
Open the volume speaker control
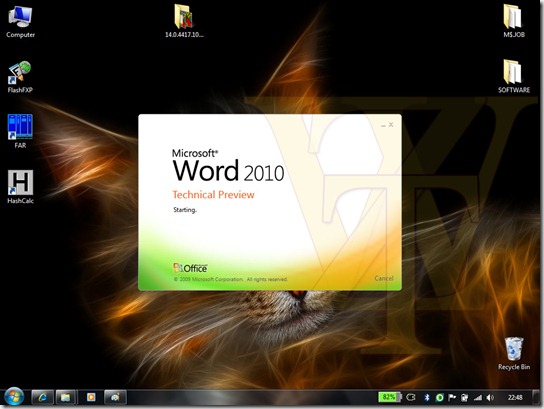click(490, 398)
